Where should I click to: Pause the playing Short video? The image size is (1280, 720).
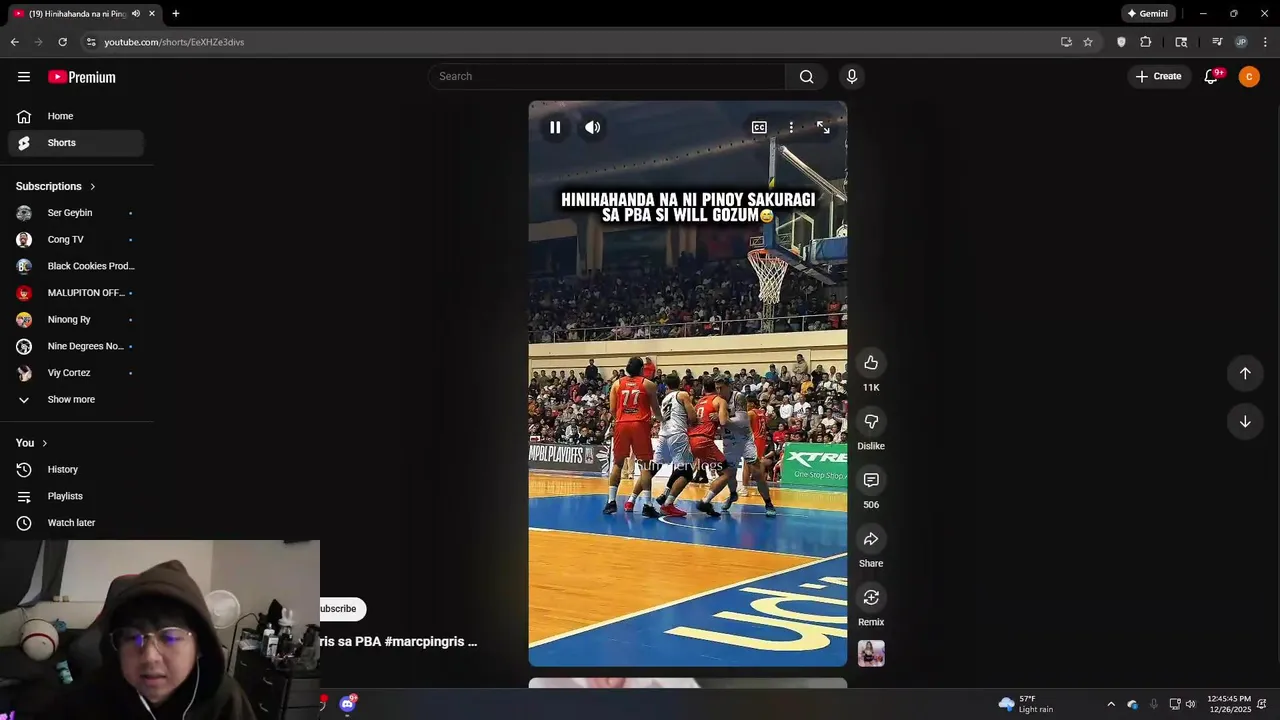[555, 127]
